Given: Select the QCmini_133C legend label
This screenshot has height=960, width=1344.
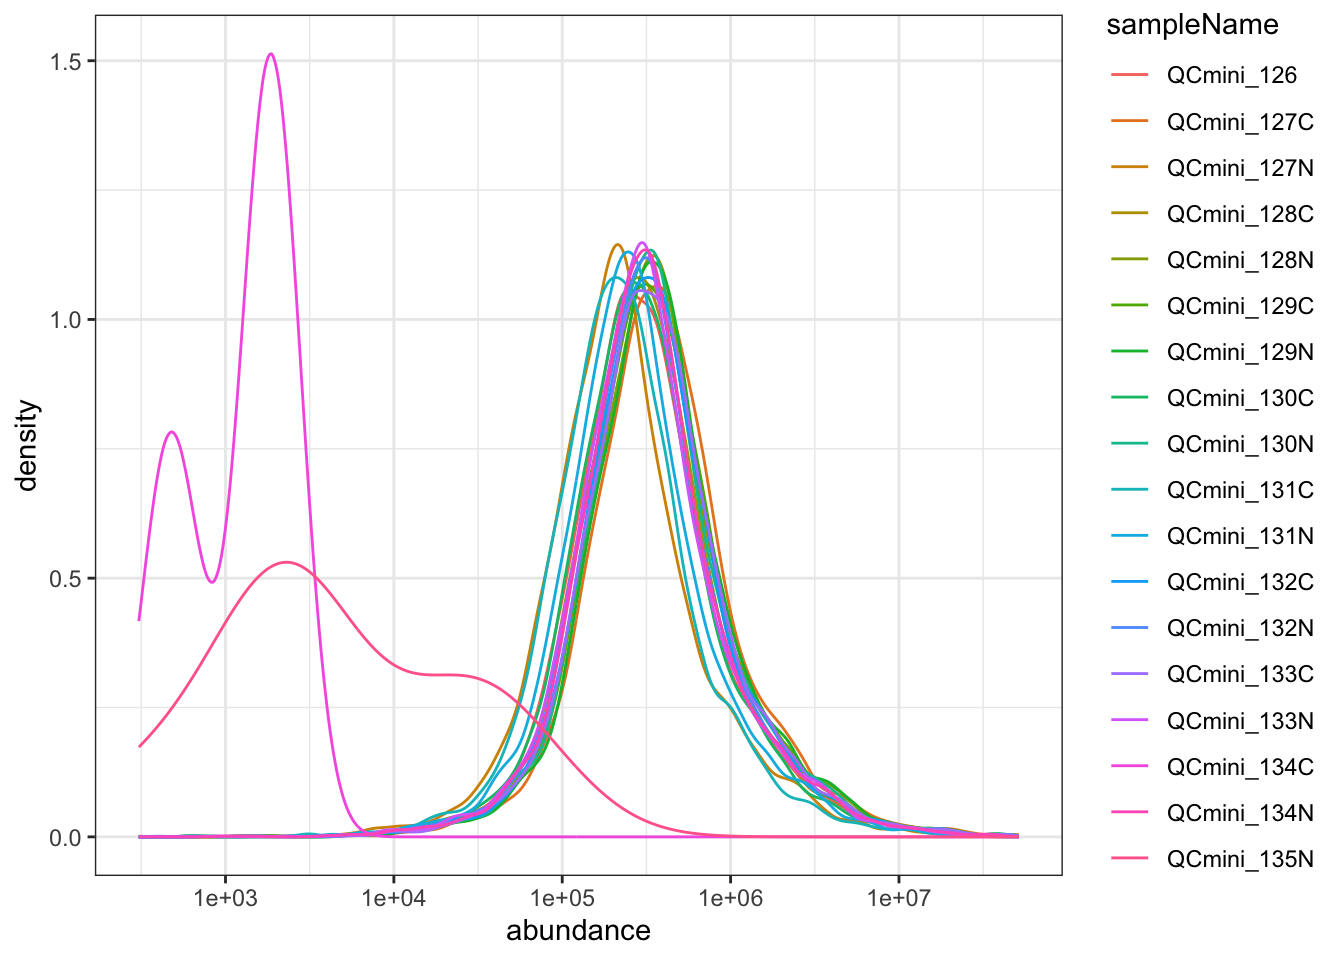Looking at the screenshot, I should coord(1239,674).
